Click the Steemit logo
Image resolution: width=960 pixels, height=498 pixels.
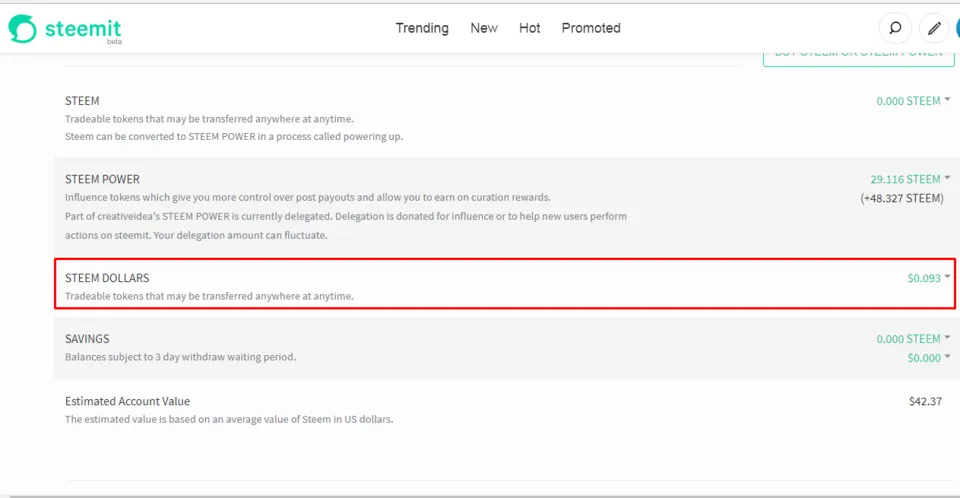click(x=65, y=29)
